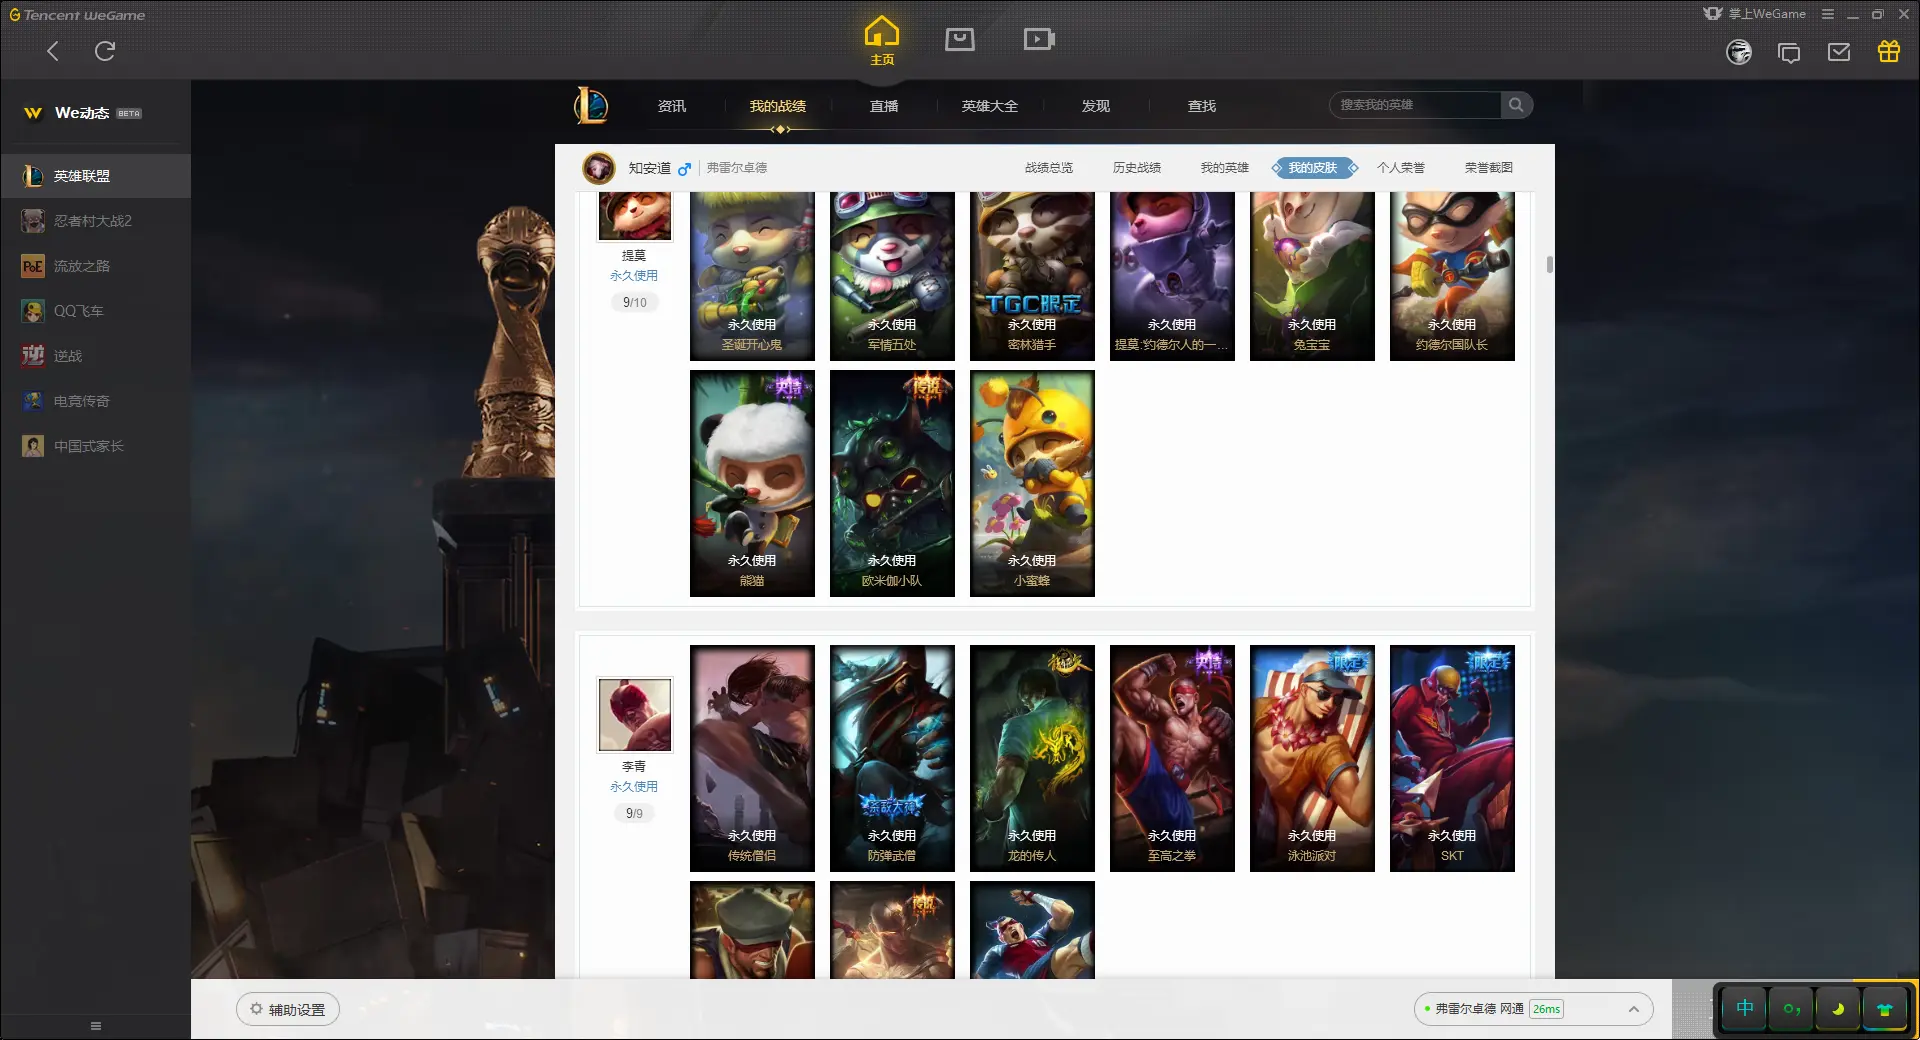The image size is (1920, 1040).
Task: Select 忍者村大战2 in the sidebar
Action: pyautogui.click(x=95, y=221)
